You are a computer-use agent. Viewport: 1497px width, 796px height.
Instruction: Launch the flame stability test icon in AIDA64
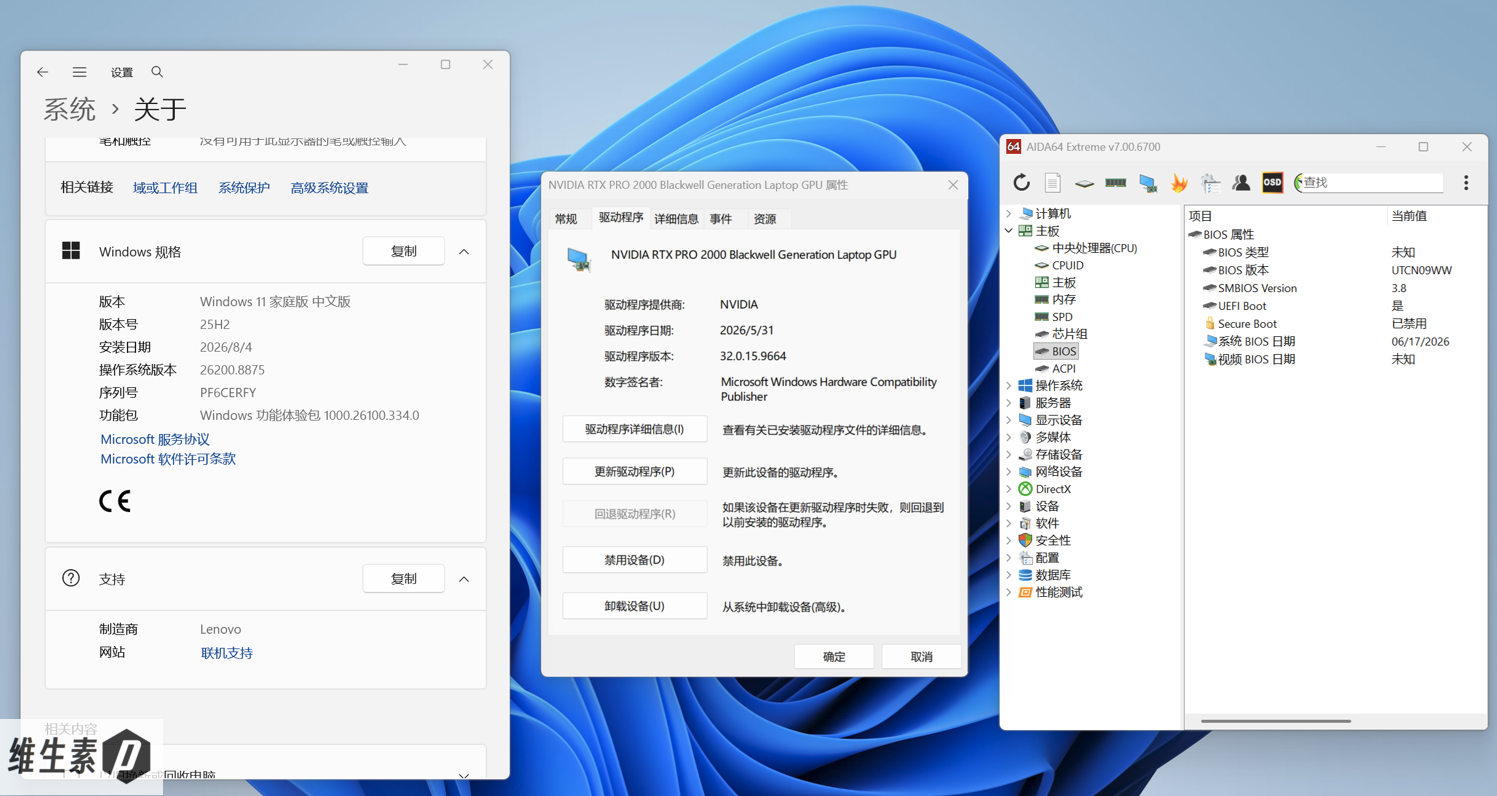click(1179, 183)
